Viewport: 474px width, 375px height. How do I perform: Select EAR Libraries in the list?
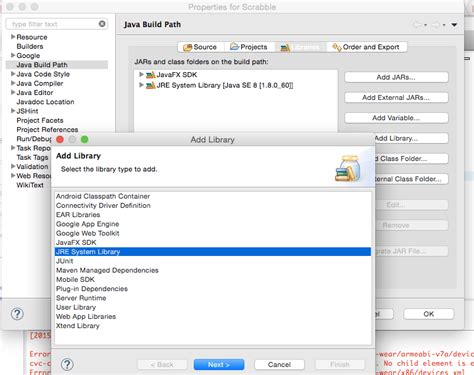point(213,215)
